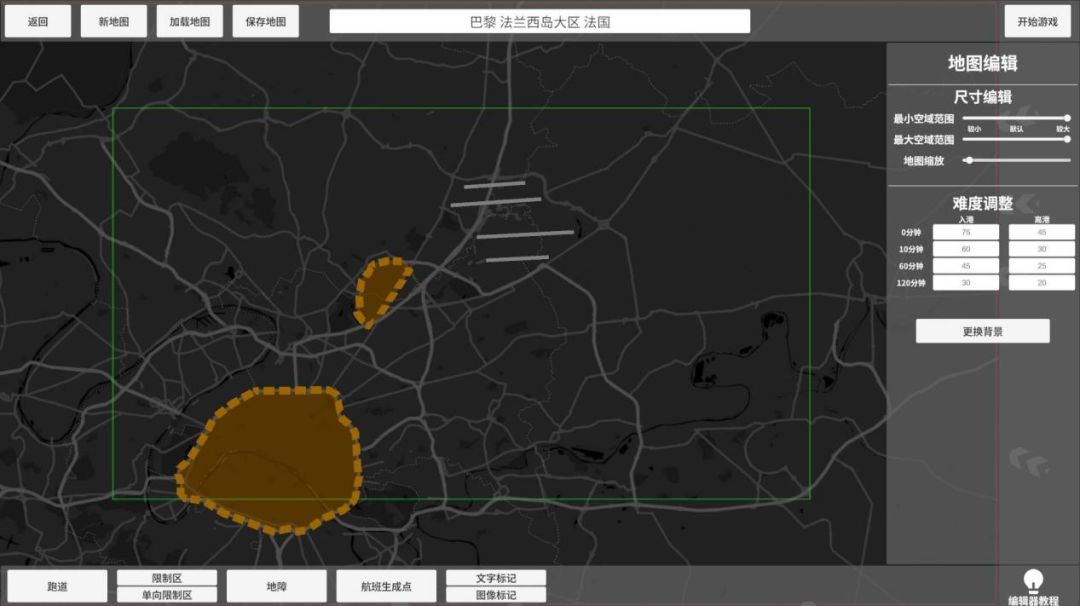
Task: Create a new map with 新地图
Action: point(113,21)
